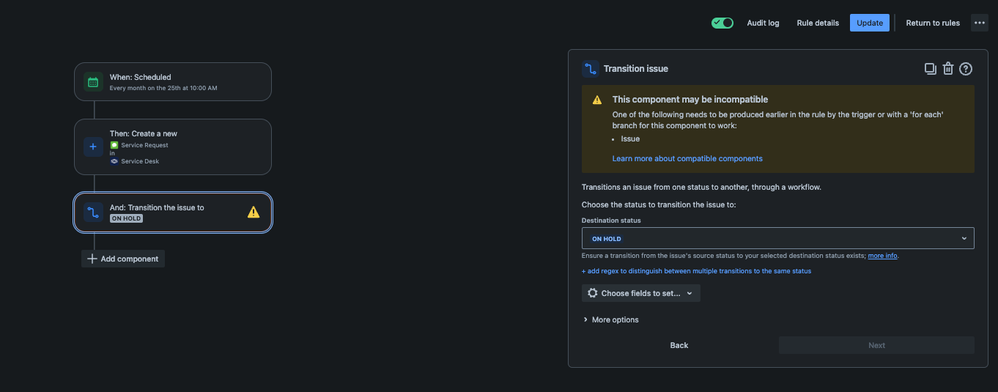Click warning triangle in incompatible banner

point(597,100)
